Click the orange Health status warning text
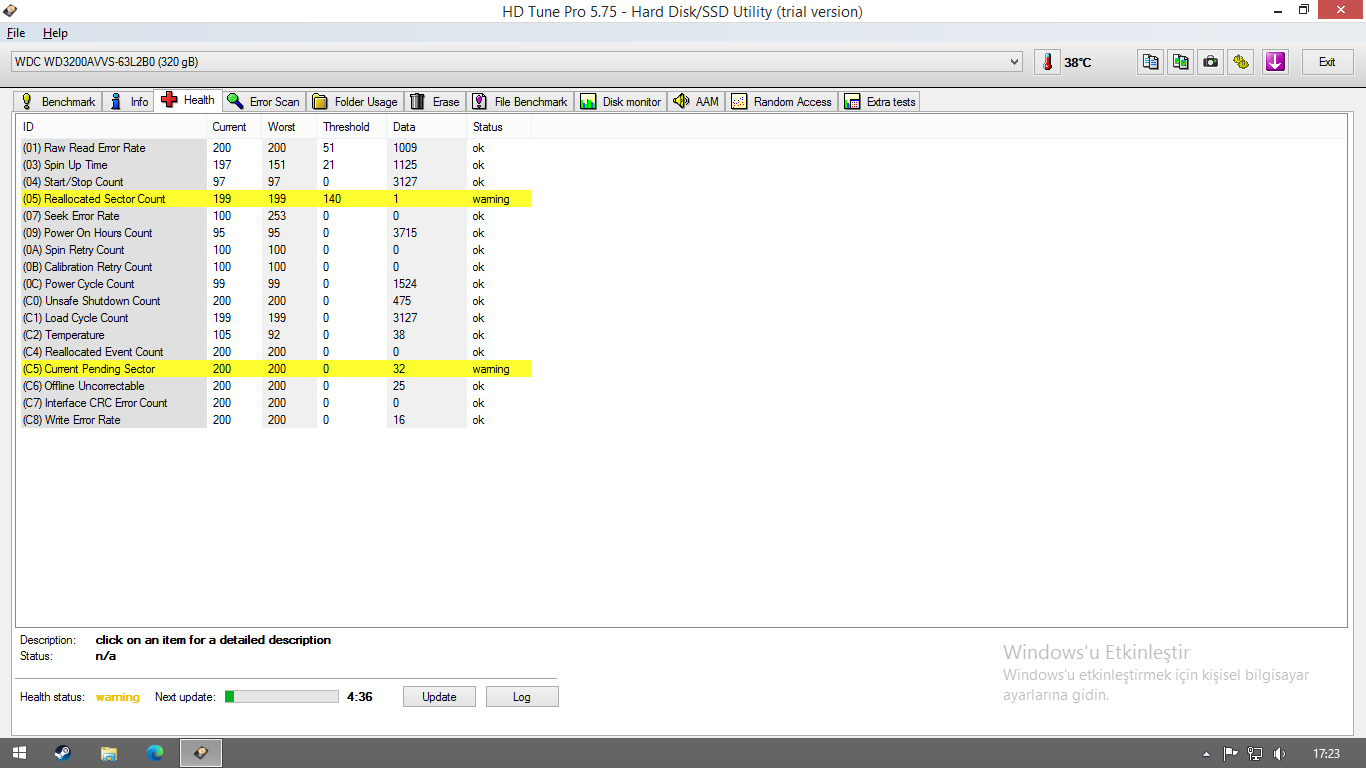1366x768 pixels. coord(118,697)
